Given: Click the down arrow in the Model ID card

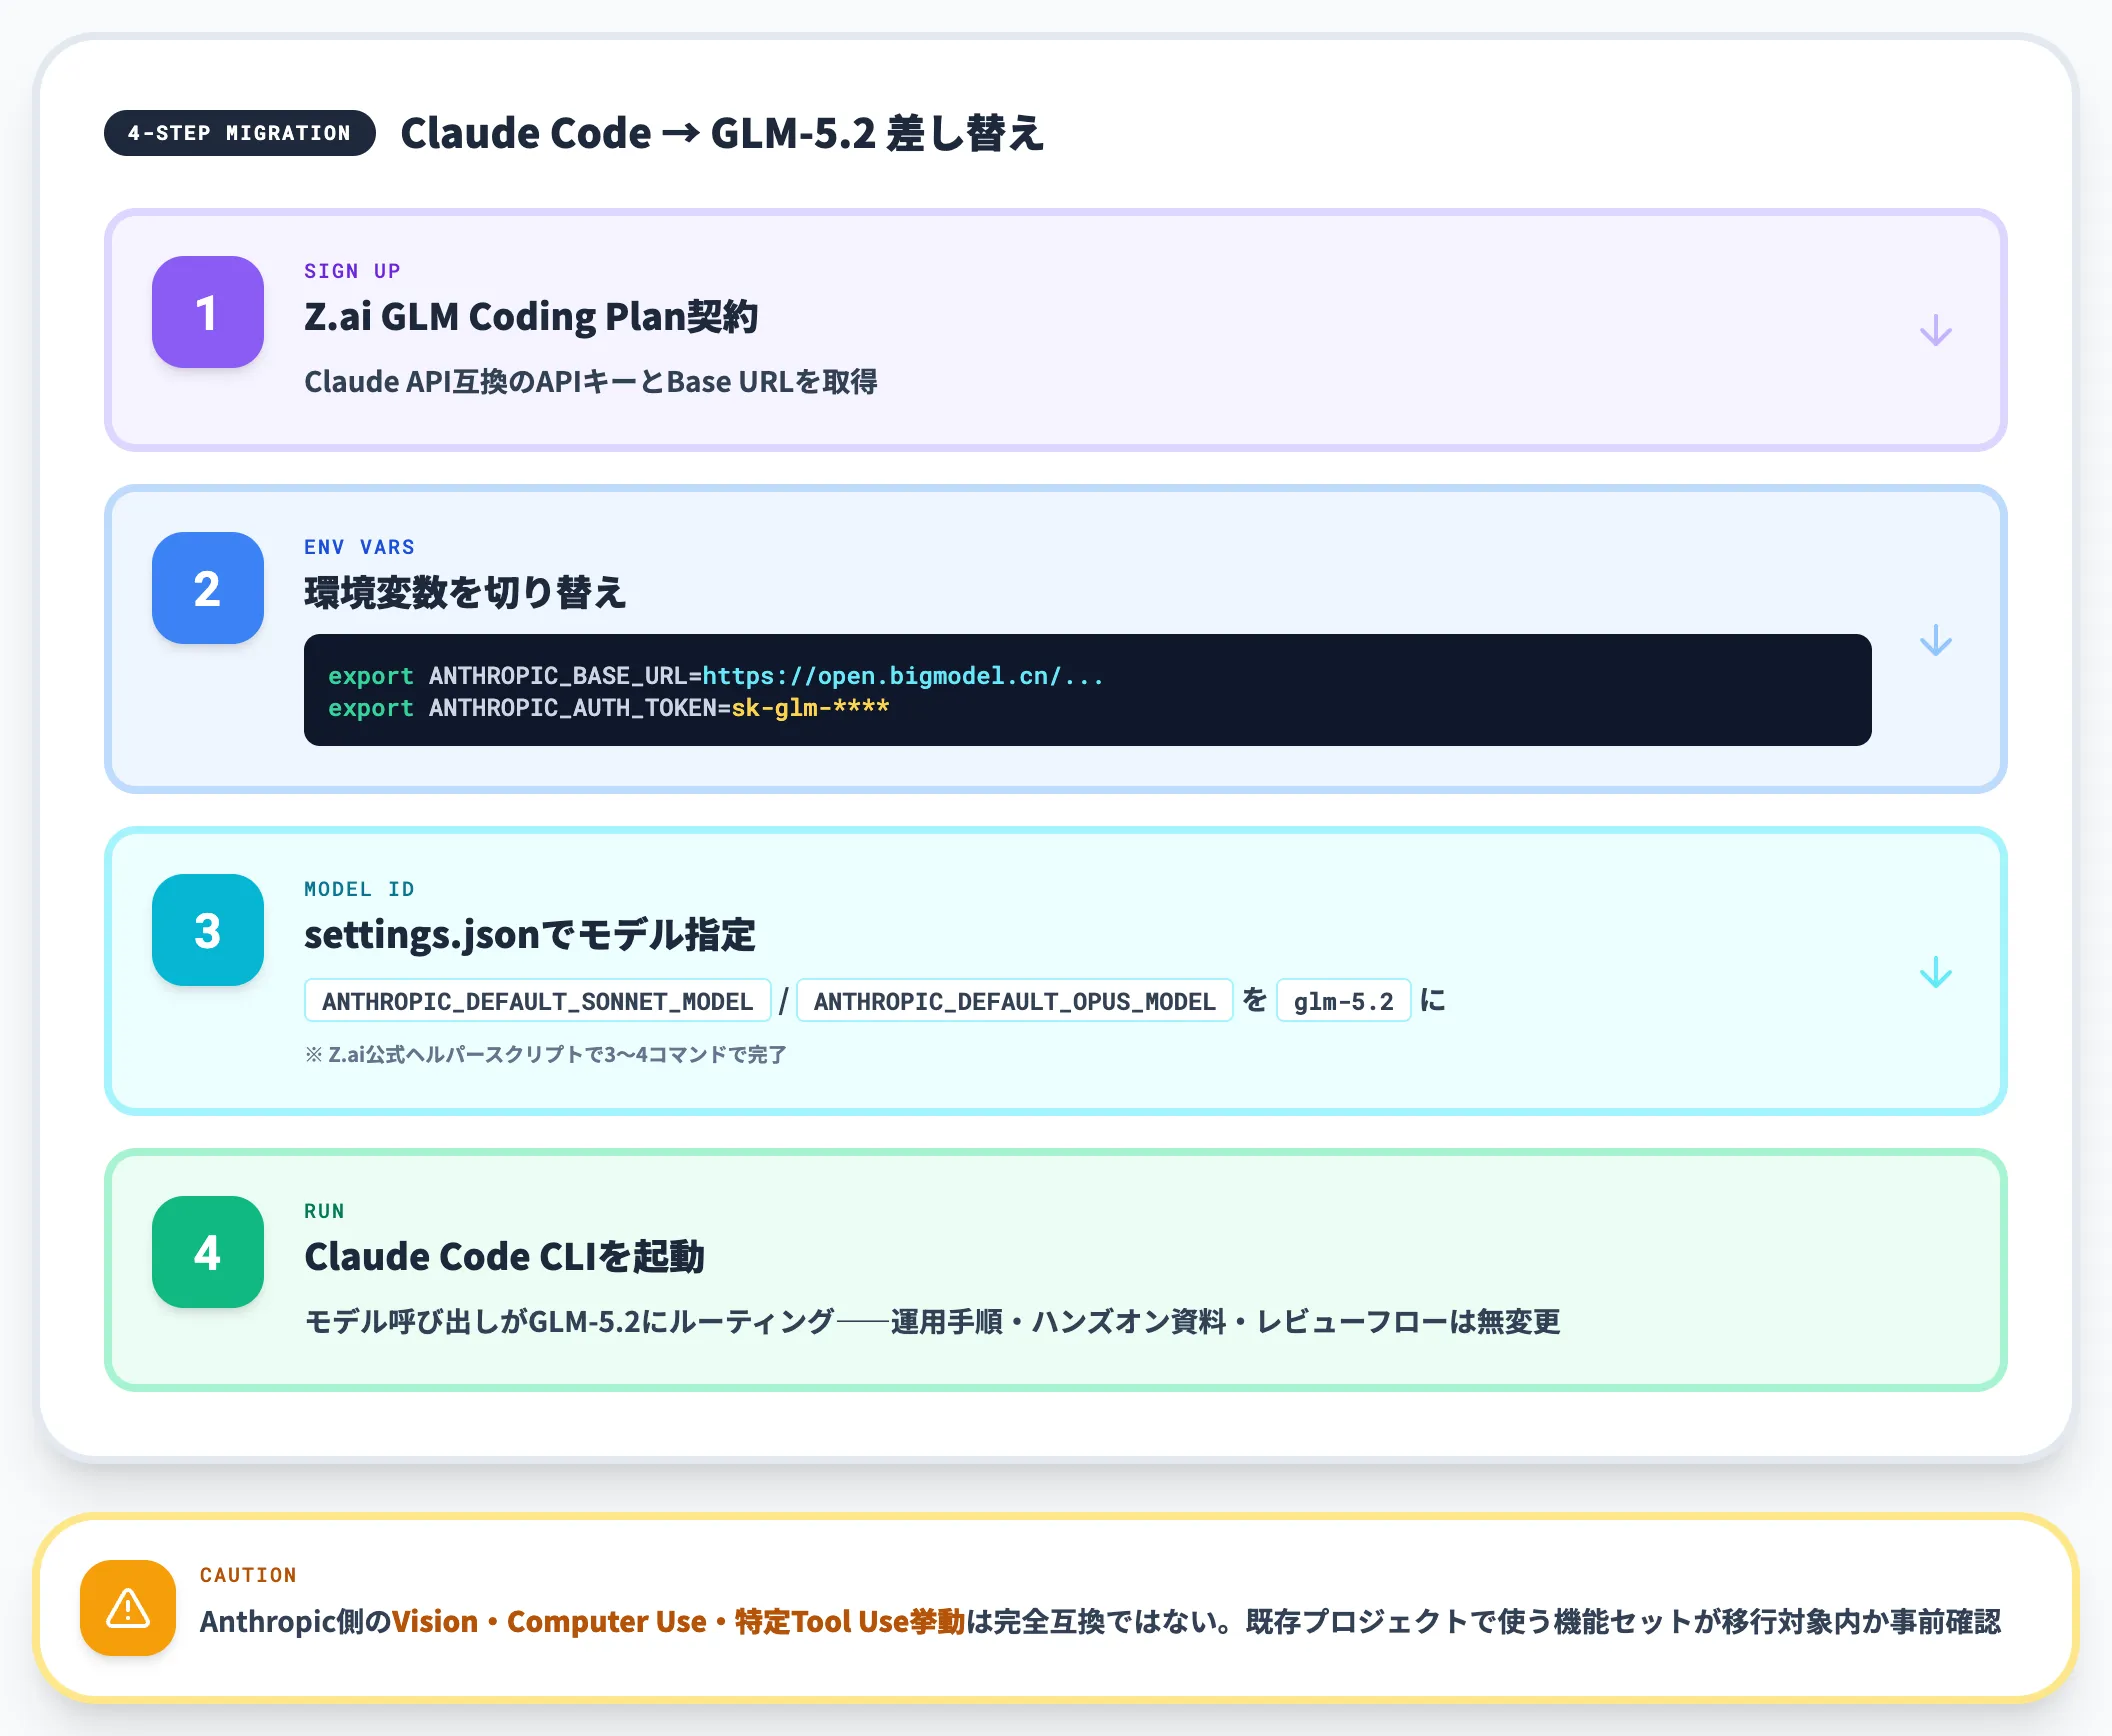Looking at the screenshot, I should [1936, 972].
